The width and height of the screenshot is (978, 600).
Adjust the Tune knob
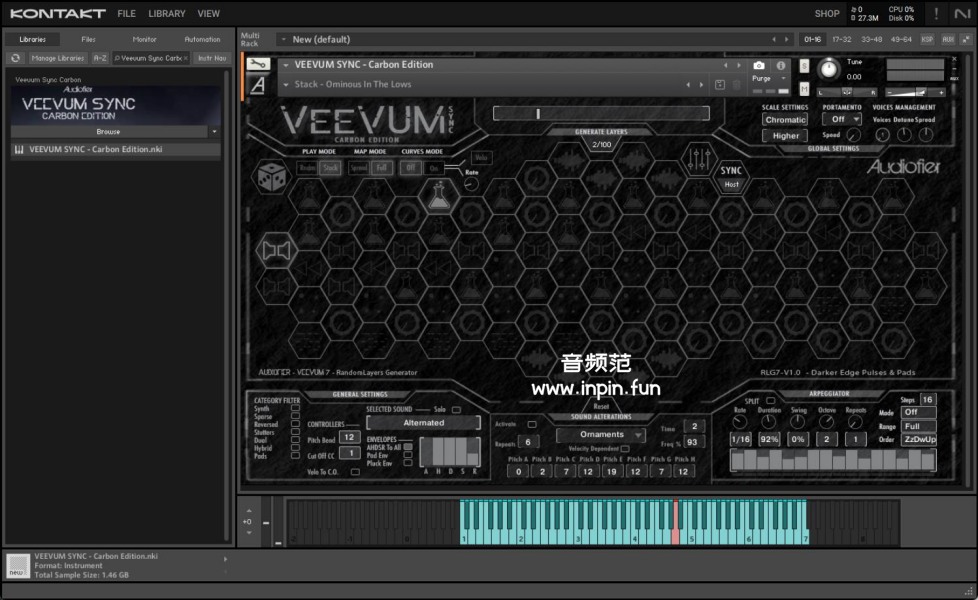[x=829, y=69]
